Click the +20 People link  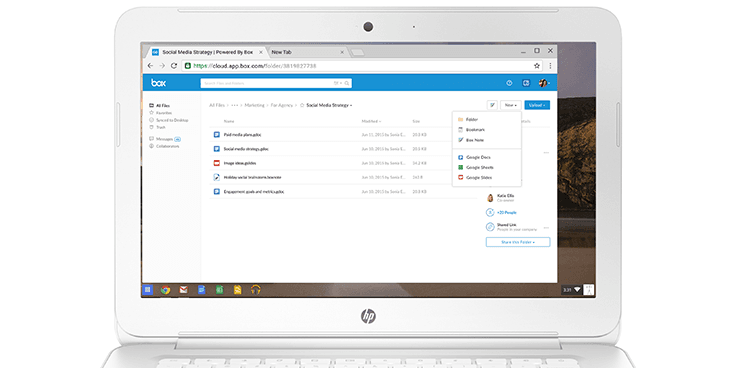(x=506, y=213)
